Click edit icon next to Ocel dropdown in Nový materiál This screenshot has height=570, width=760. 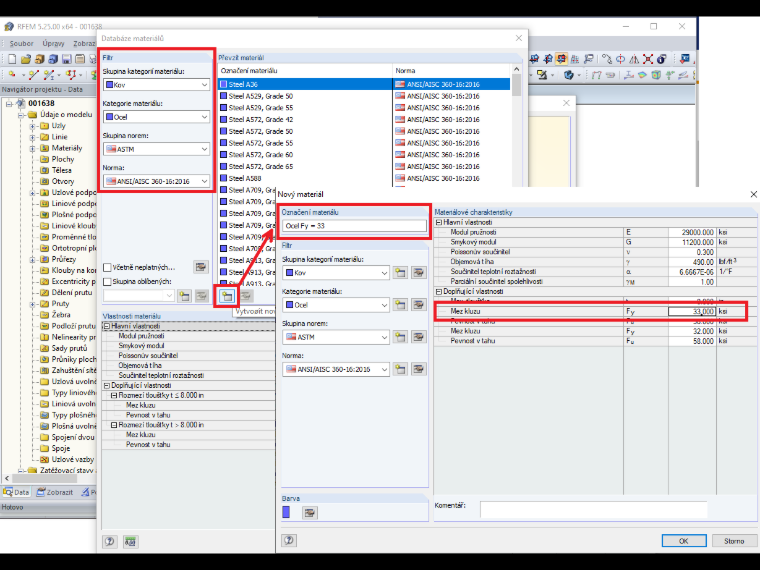pyautogui.click(x=418, y=305)
